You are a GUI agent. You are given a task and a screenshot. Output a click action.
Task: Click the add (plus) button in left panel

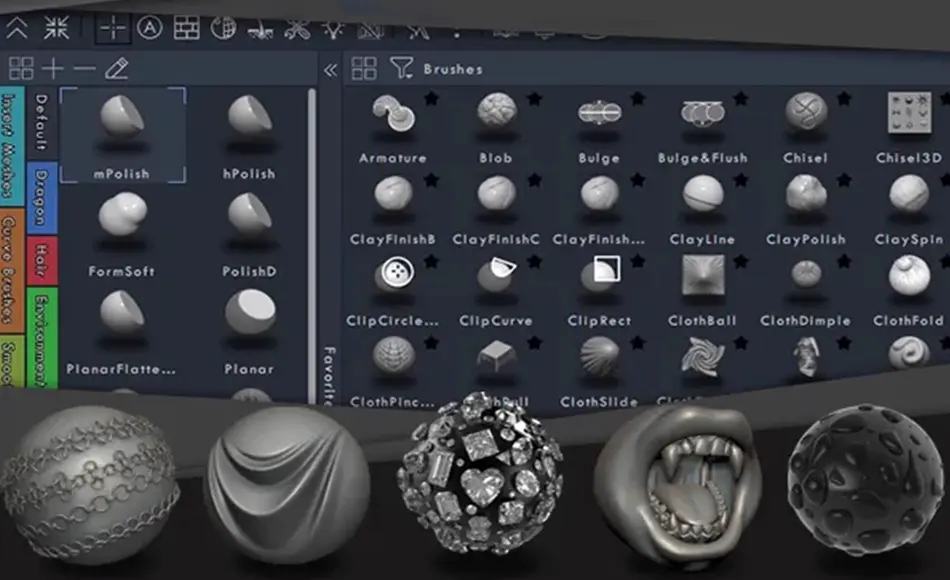[53, 68]
